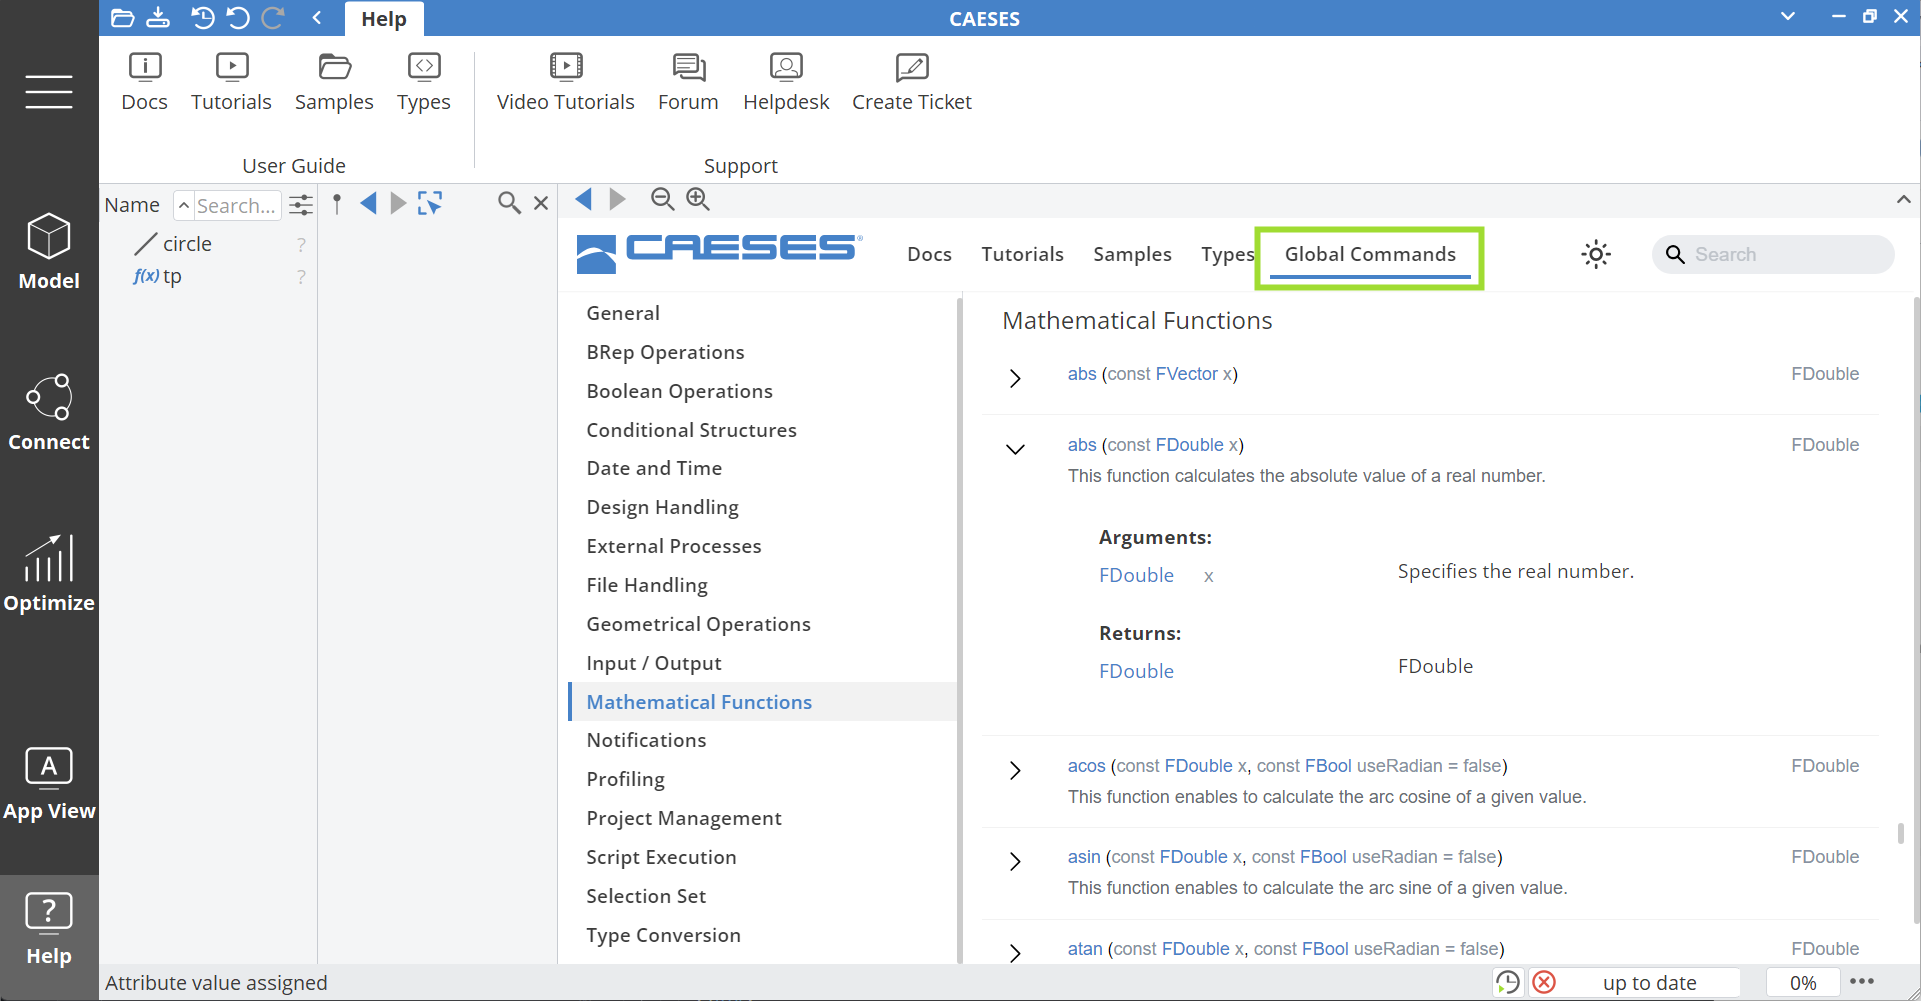Follow the FVector type link
1921x1001 pixels.
(1186, 374)
